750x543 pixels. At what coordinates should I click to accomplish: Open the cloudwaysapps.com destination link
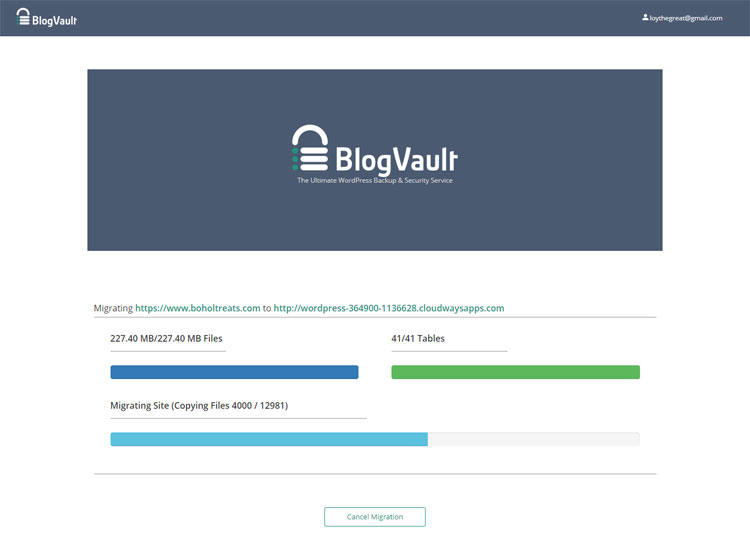pyautogui.click(x=388, y=308)
